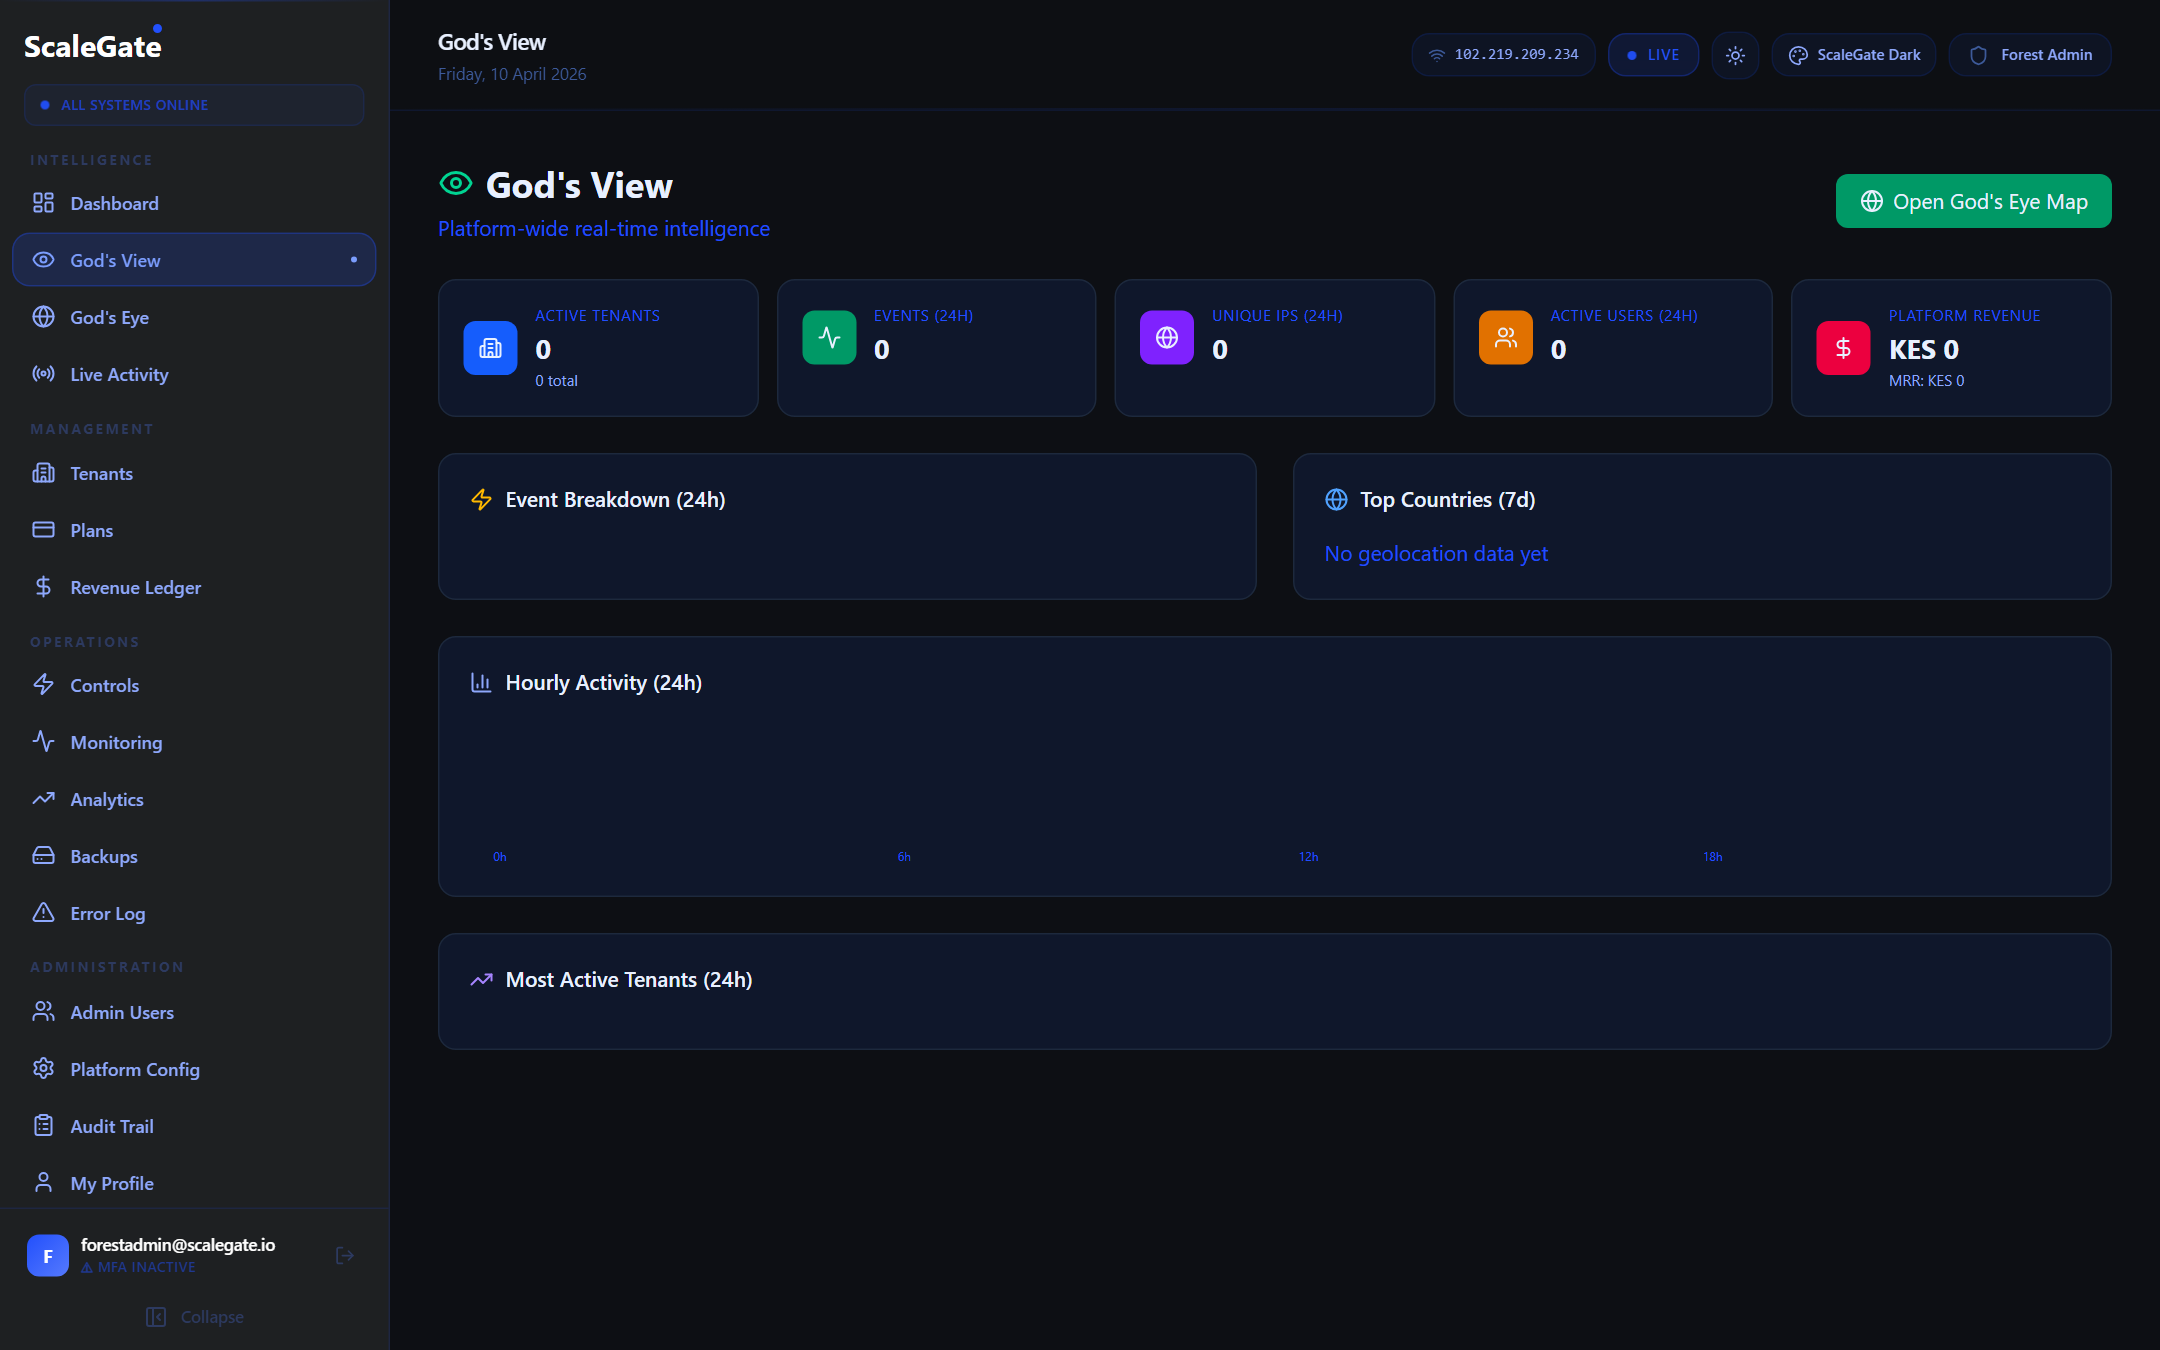
Task: Click the blue Active Tenants building icon
Action: pyautogui.click(x=490, y=348)
